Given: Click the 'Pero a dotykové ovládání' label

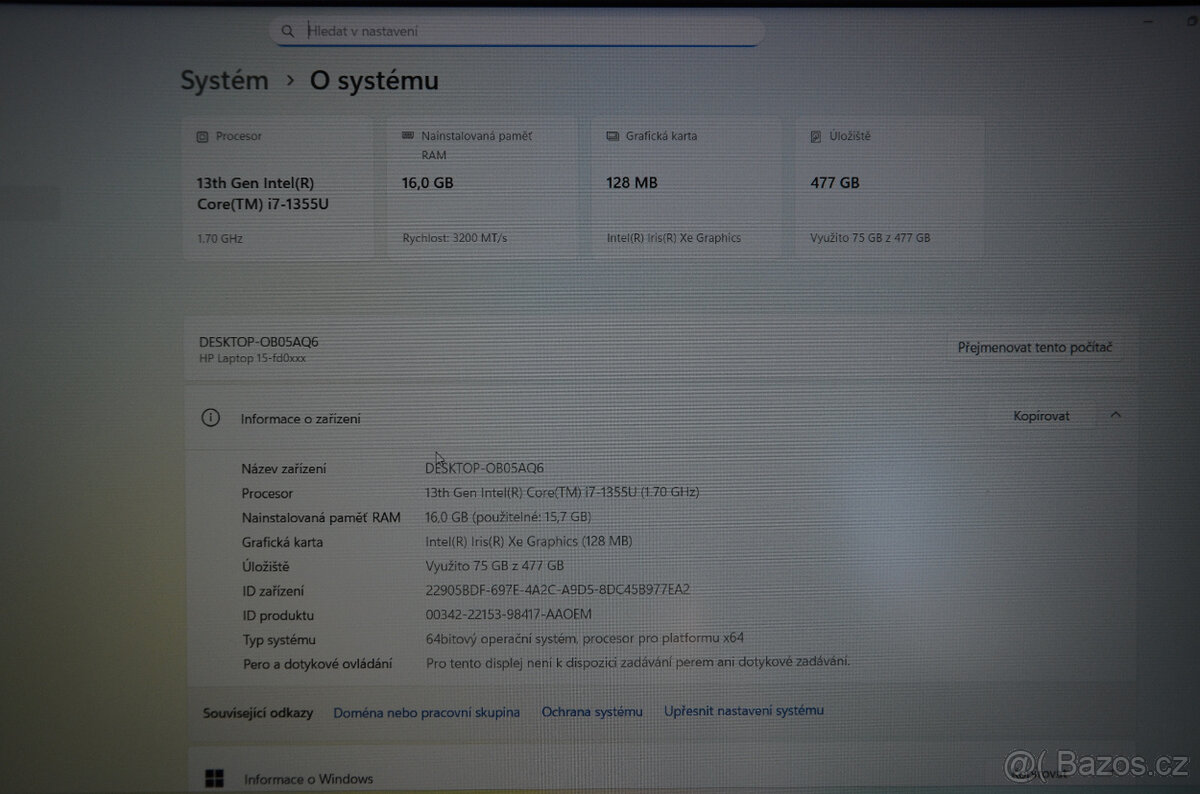Looking at the screenshot, I should tap(317, 664).
